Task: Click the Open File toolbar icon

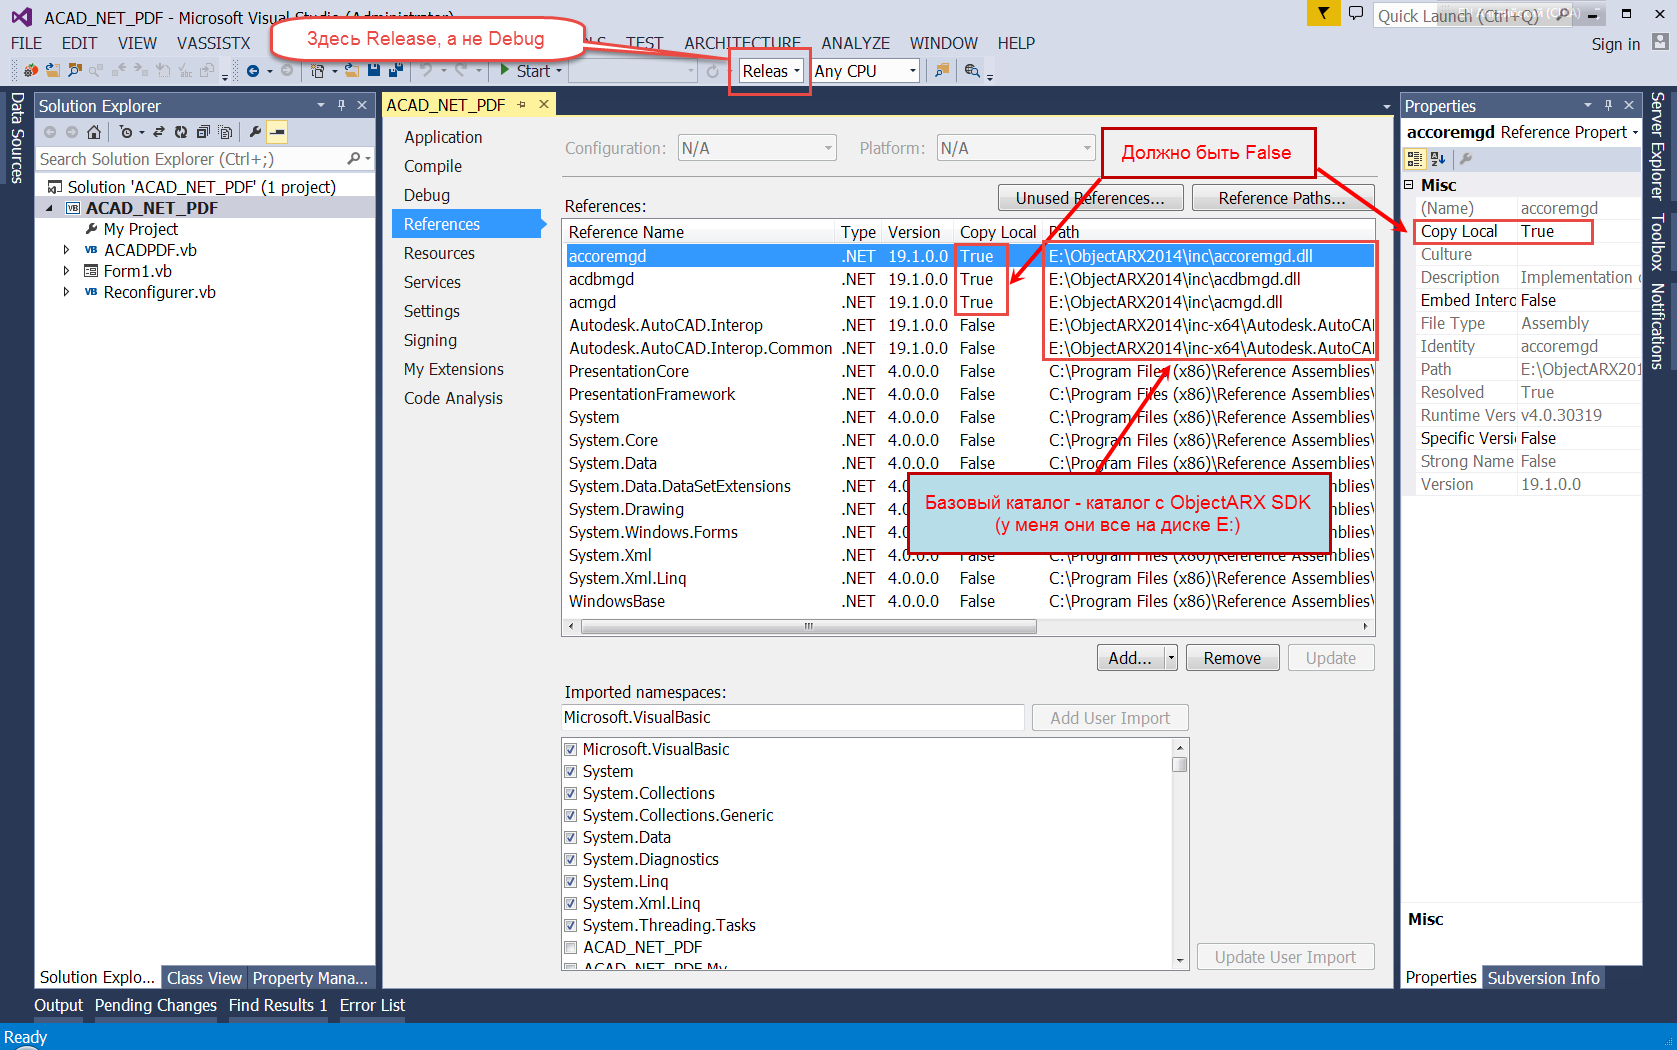Action: (x=351, y=71)
